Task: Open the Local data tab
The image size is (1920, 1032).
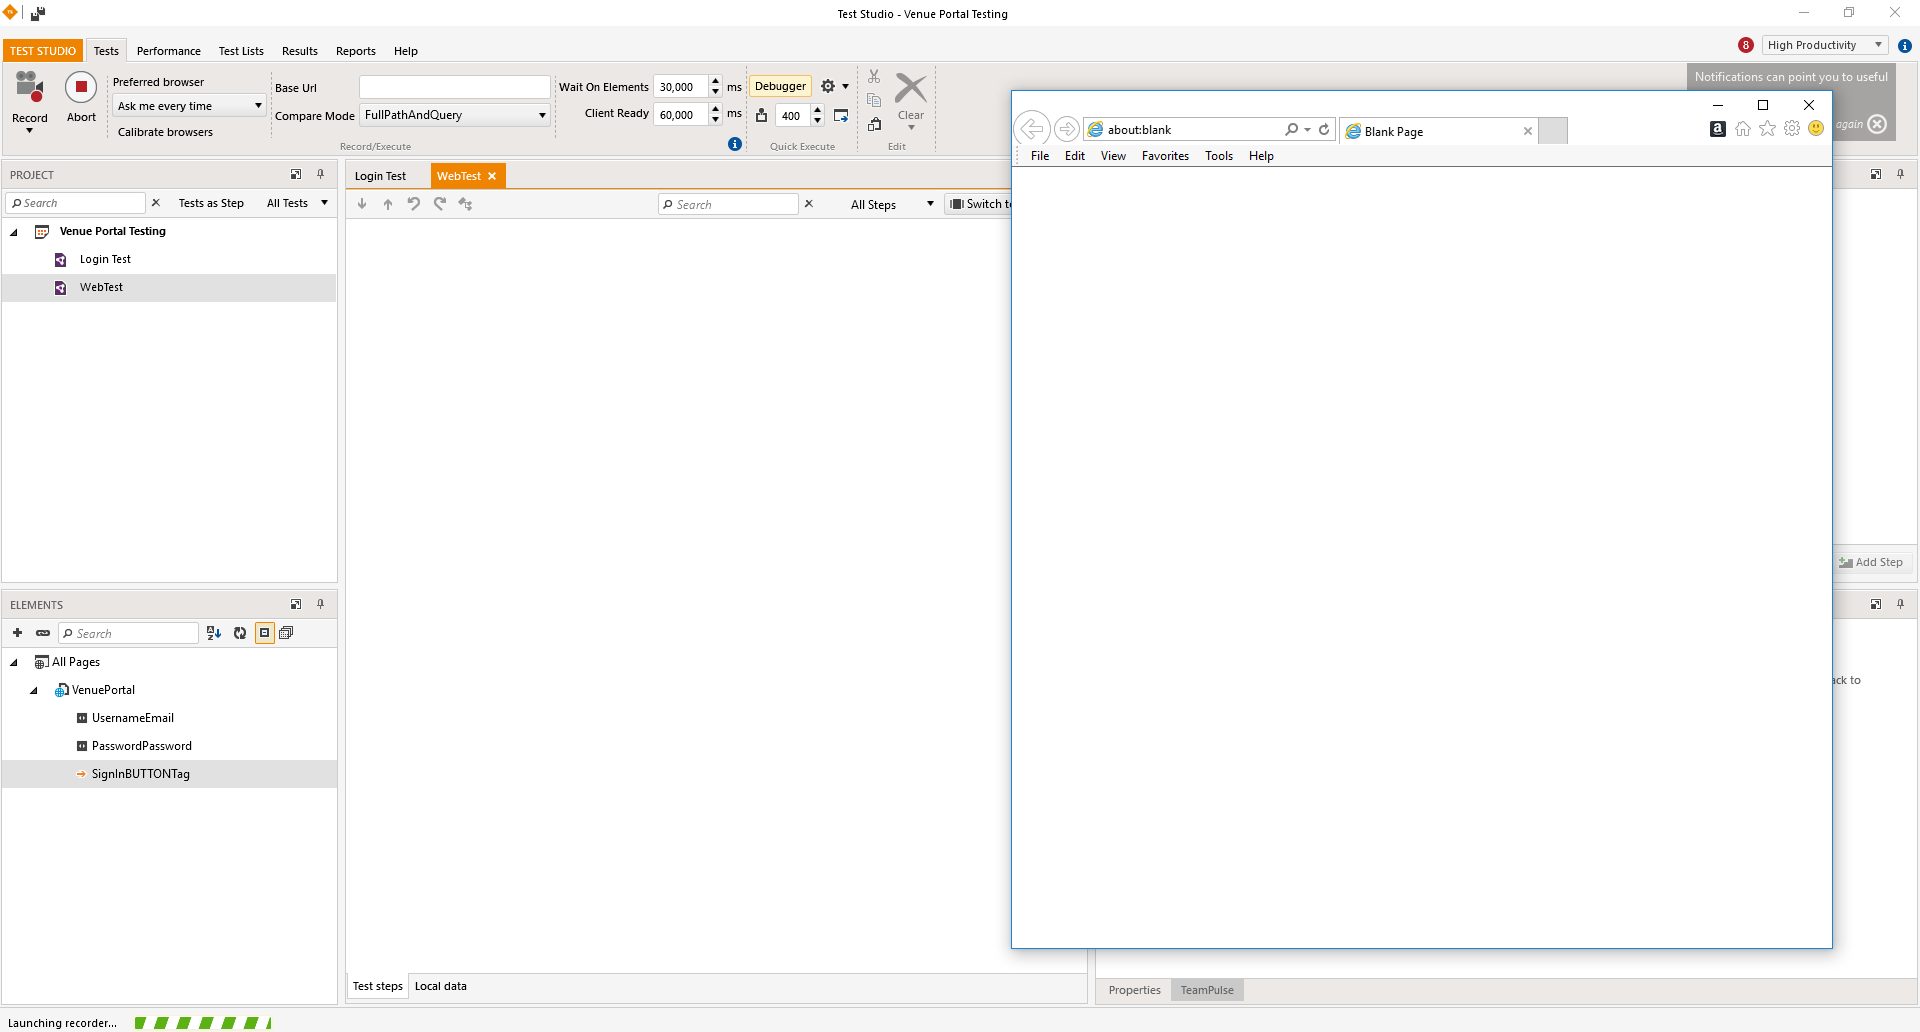Action: click(x=440, y=986)
